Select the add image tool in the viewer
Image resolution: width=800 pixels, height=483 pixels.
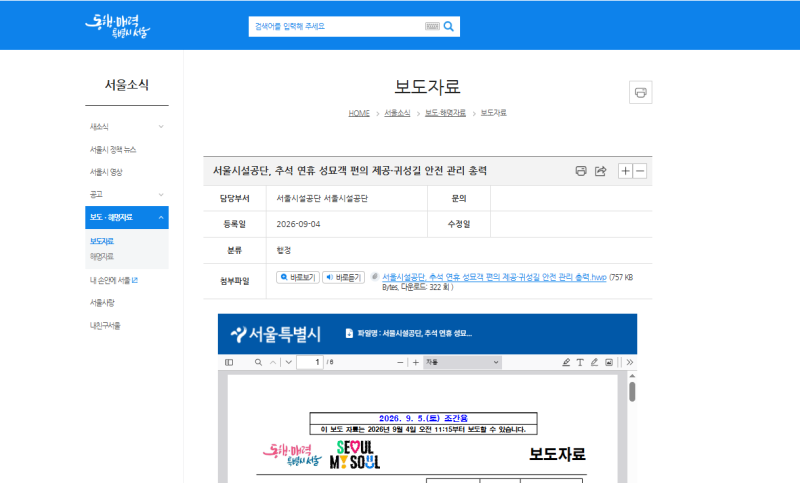[609, 362]
